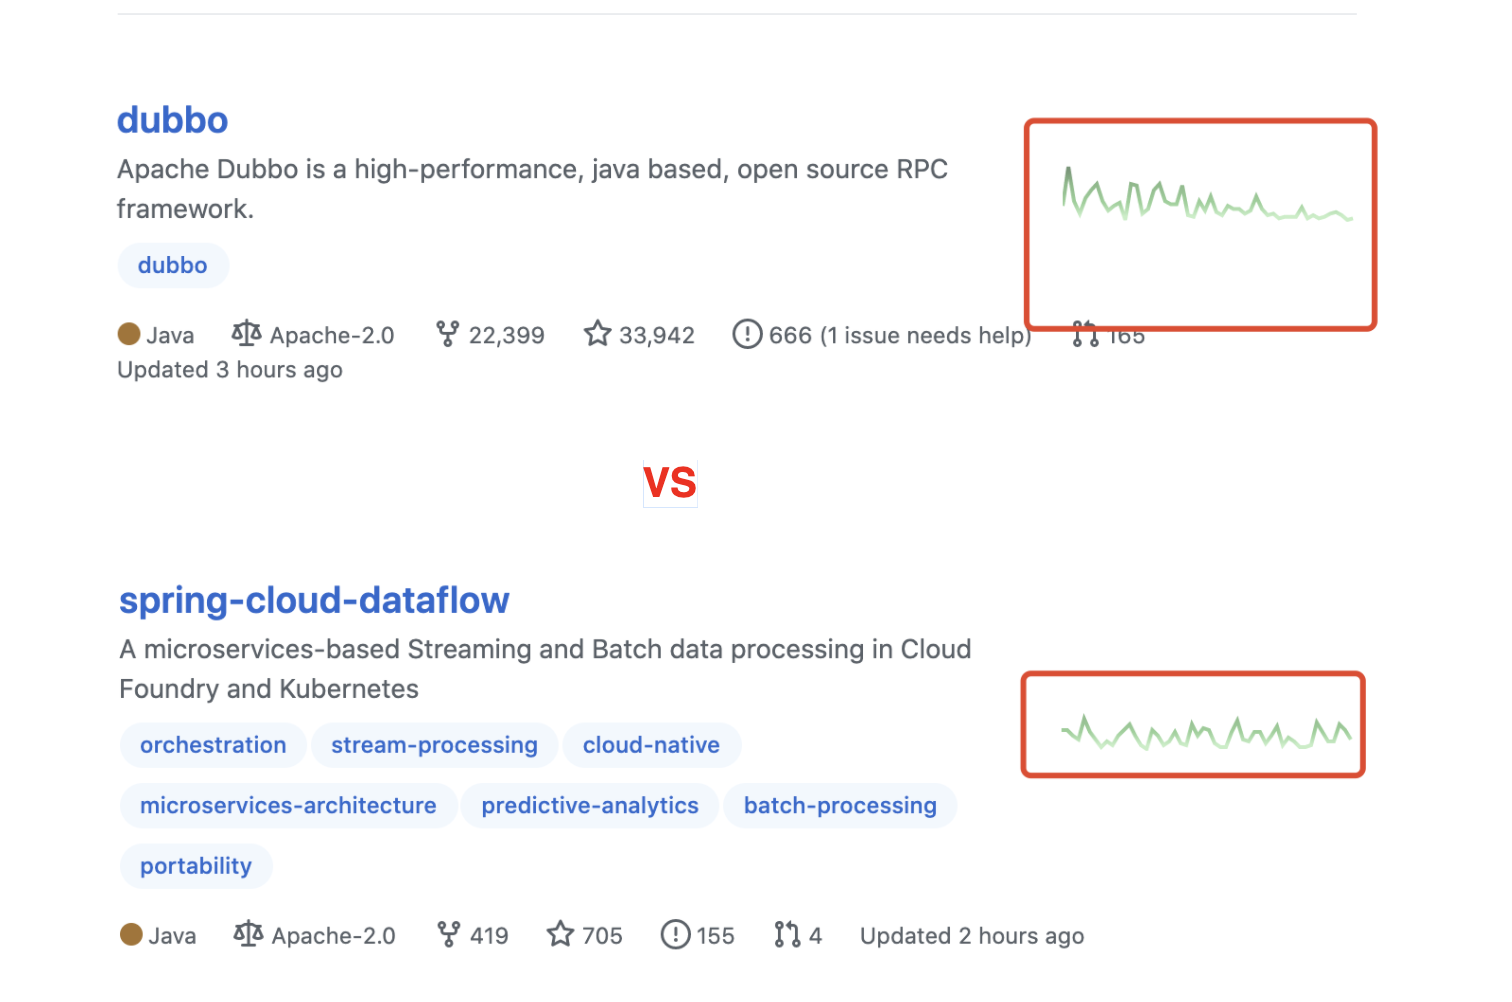Click the dubbo commit activity graph
This screenshot has height=1002, width=1512.
click(x=1206, y=194)
